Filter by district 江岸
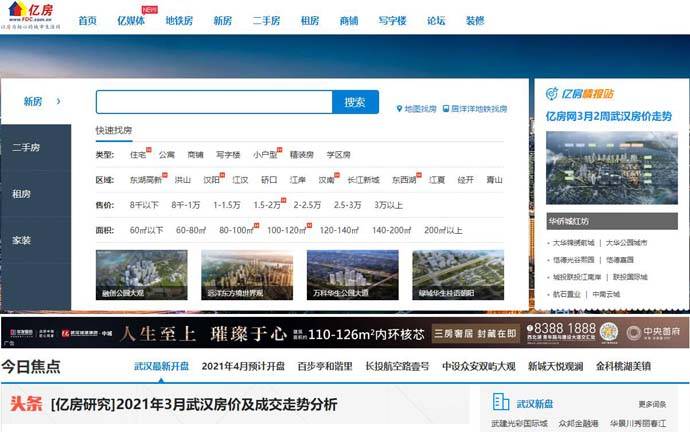 click(297, 180)
